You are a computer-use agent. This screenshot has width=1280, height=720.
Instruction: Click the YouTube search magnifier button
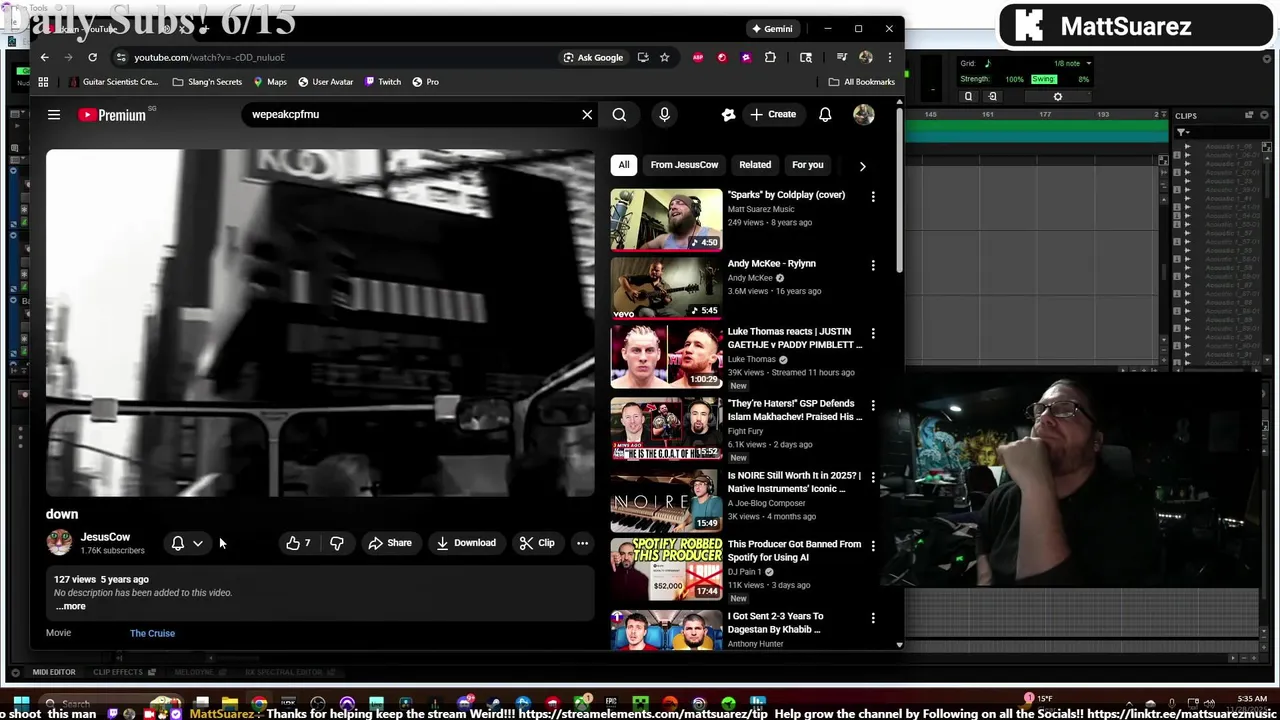(x=619, y=115)
